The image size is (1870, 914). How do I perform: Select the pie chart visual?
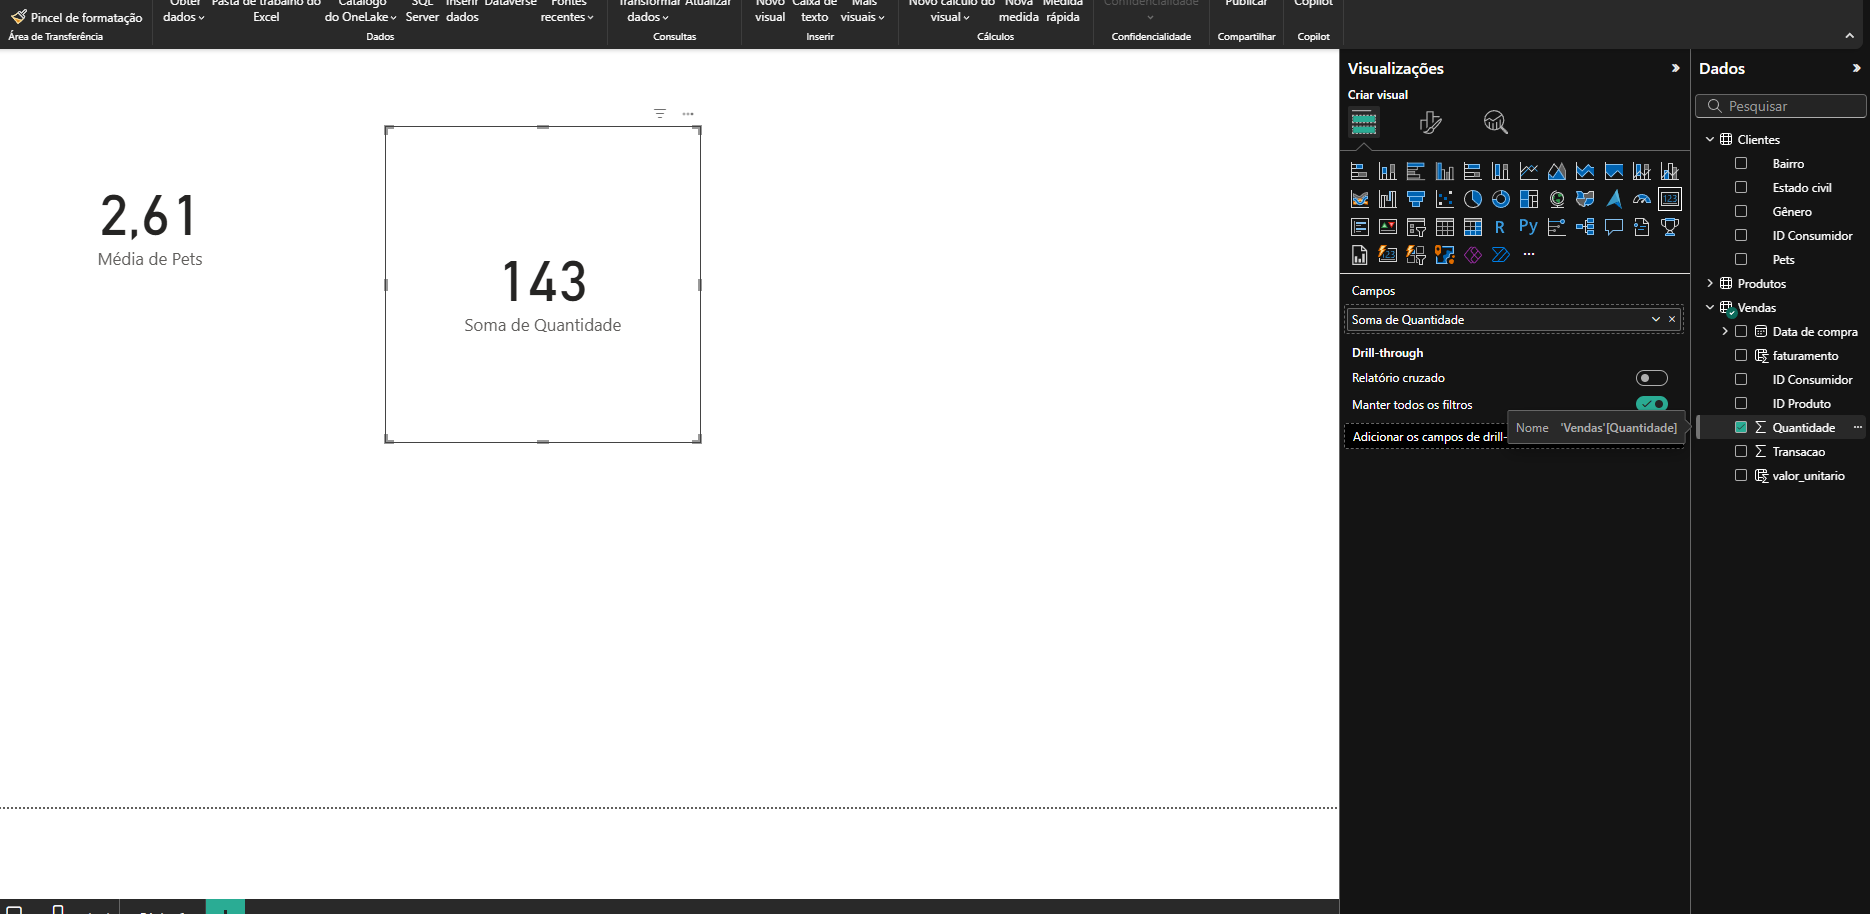(x=1472, y=200)
